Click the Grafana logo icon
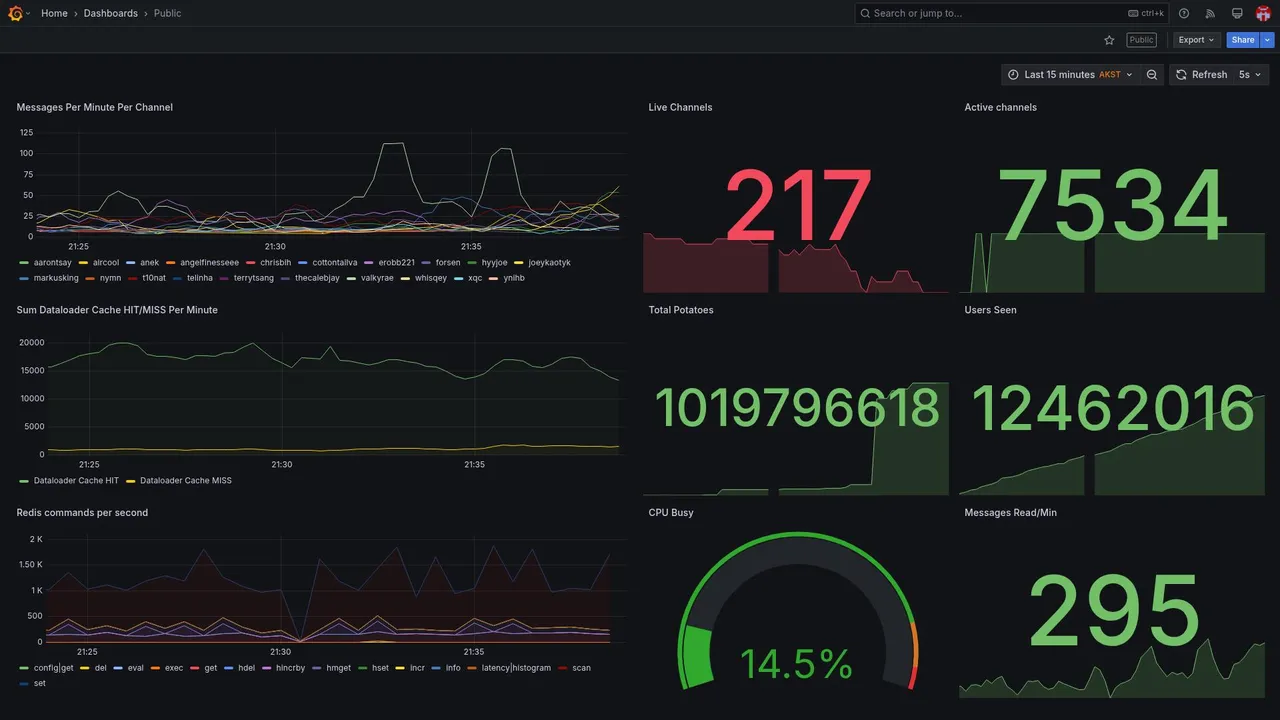Viewport: 1280px width, 720px height. tap(15, 13)
